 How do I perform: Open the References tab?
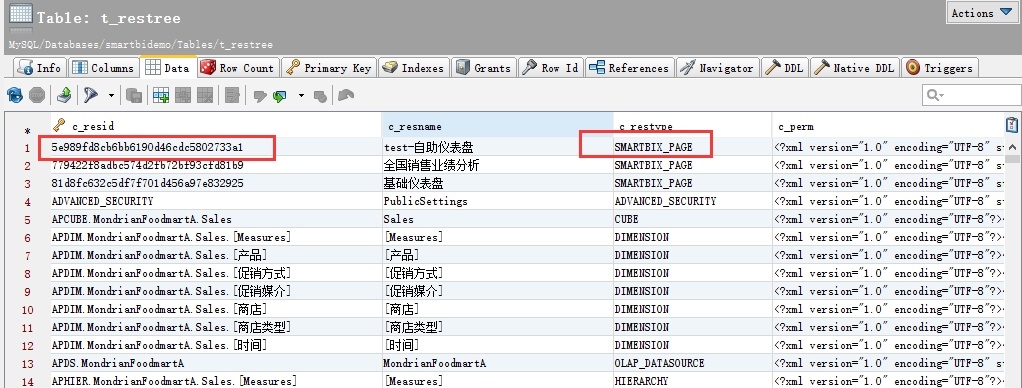[629, 68]
